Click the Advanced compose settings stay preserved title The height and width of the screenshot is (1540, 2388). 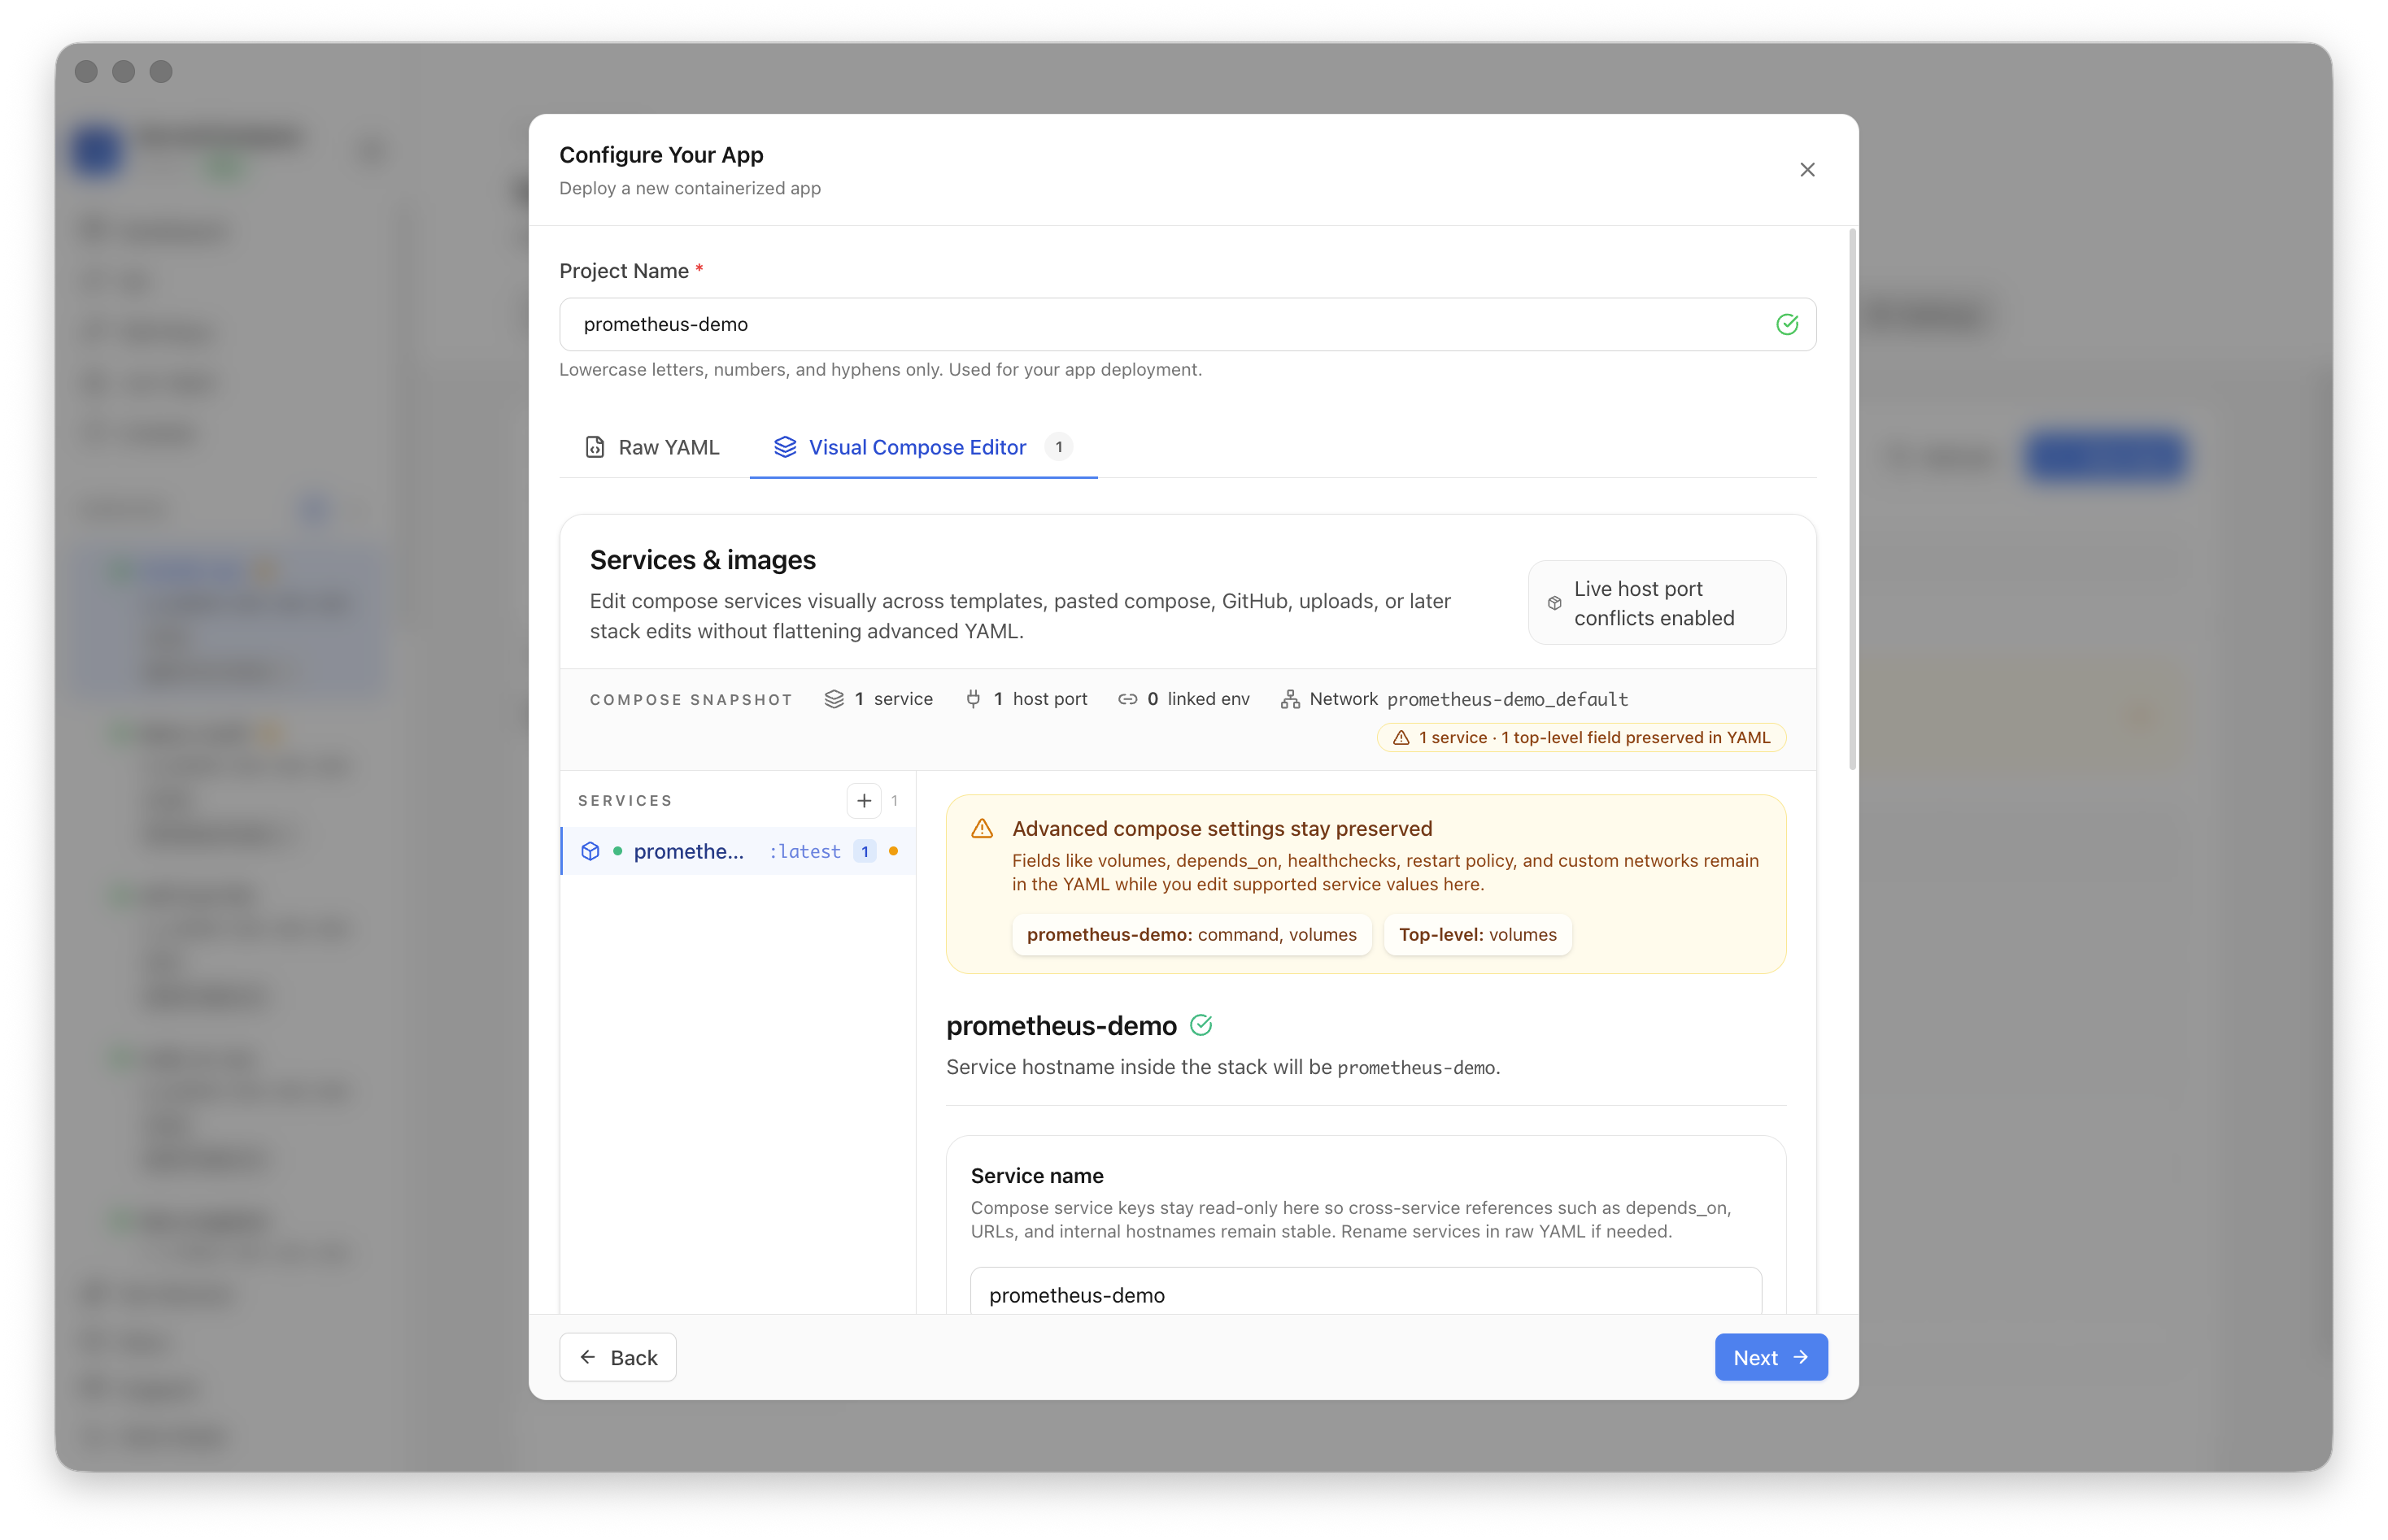coord(1222,828)
